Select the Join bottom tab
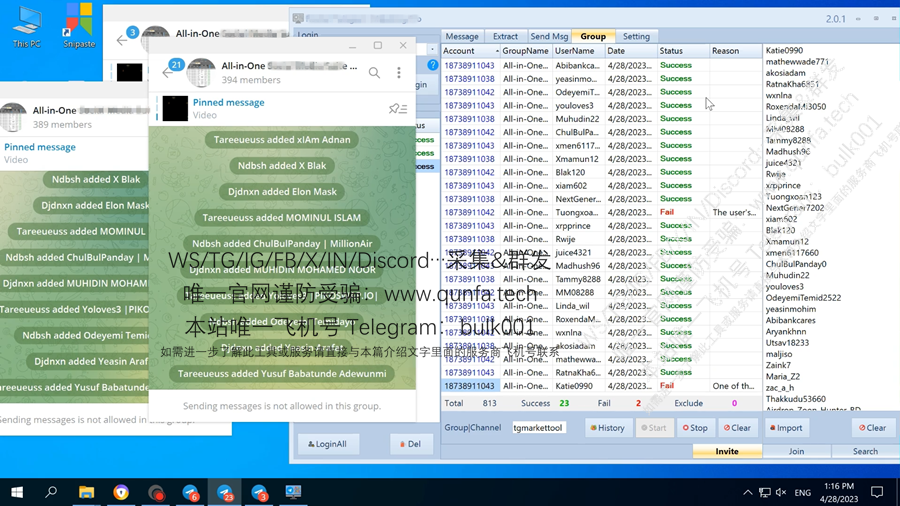 [796, 451]
